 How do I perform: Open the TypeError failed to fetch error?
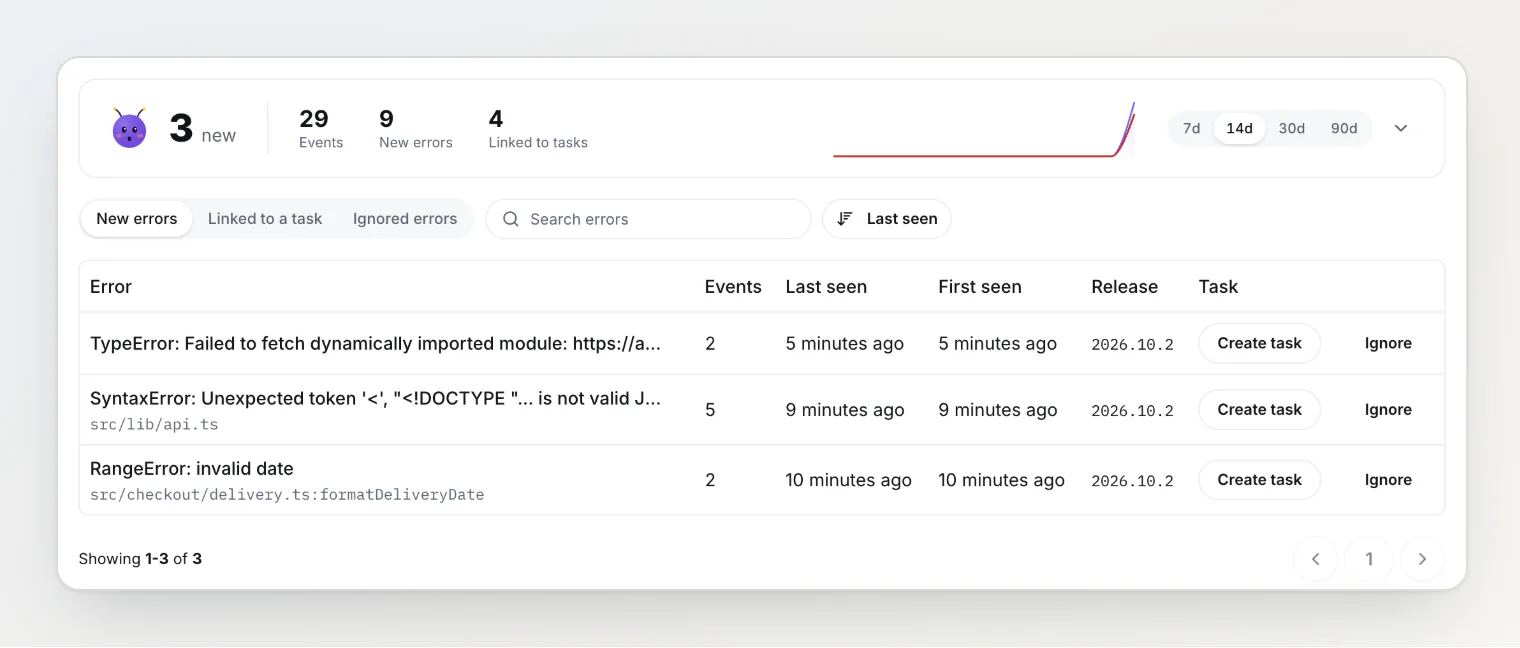pyautogui.click(x=376, y=344)
